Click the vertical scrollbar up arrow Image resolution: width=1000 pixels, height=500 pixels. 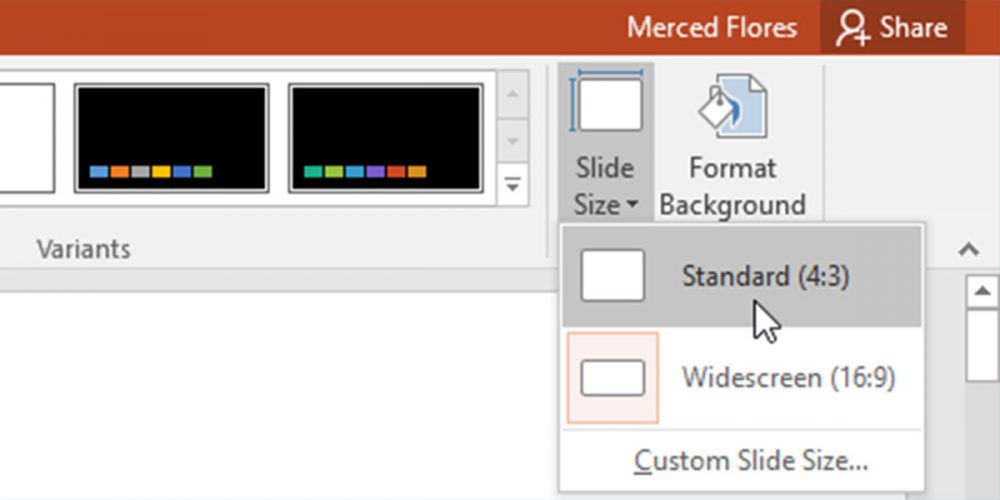coord(978,292)
